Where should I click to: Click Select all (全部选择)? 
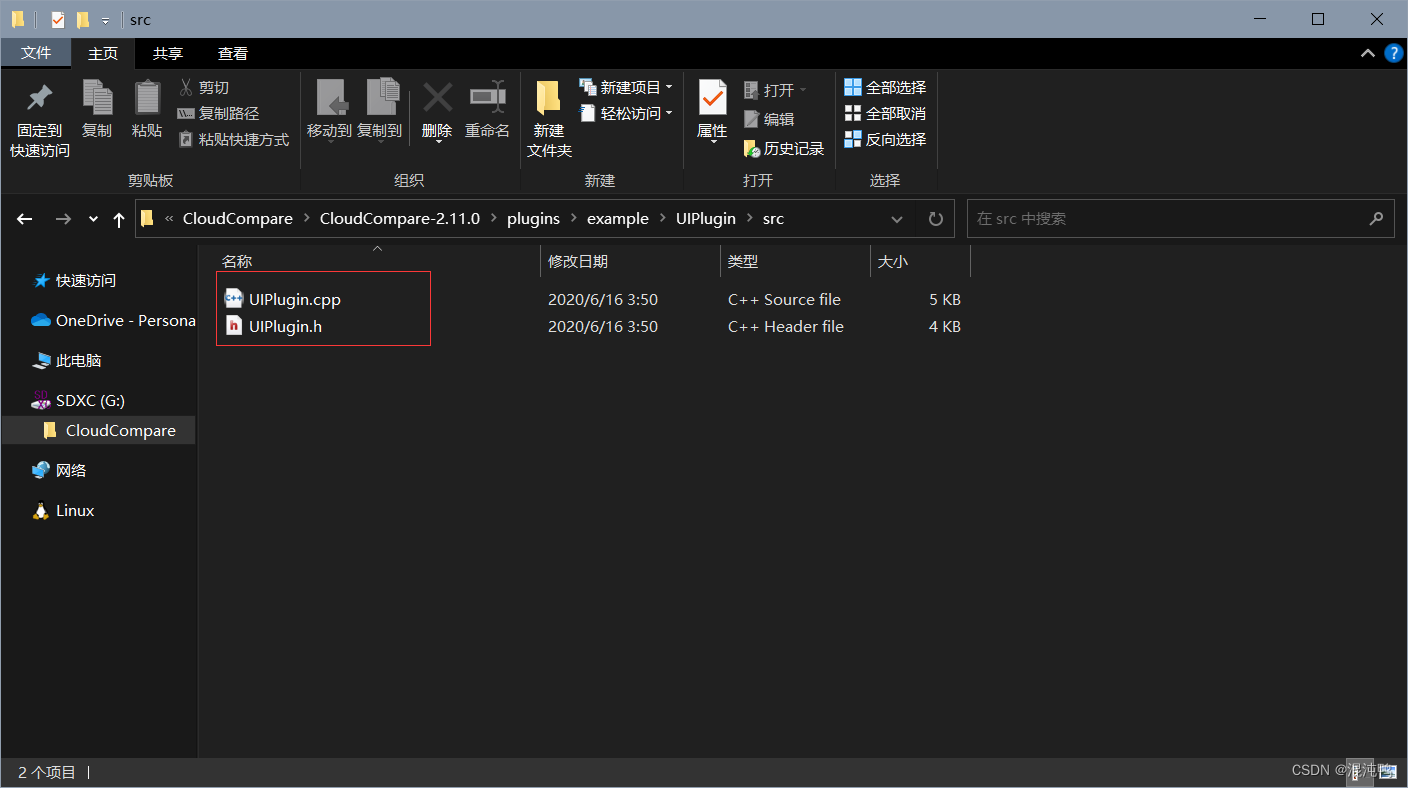click(885, 88)
